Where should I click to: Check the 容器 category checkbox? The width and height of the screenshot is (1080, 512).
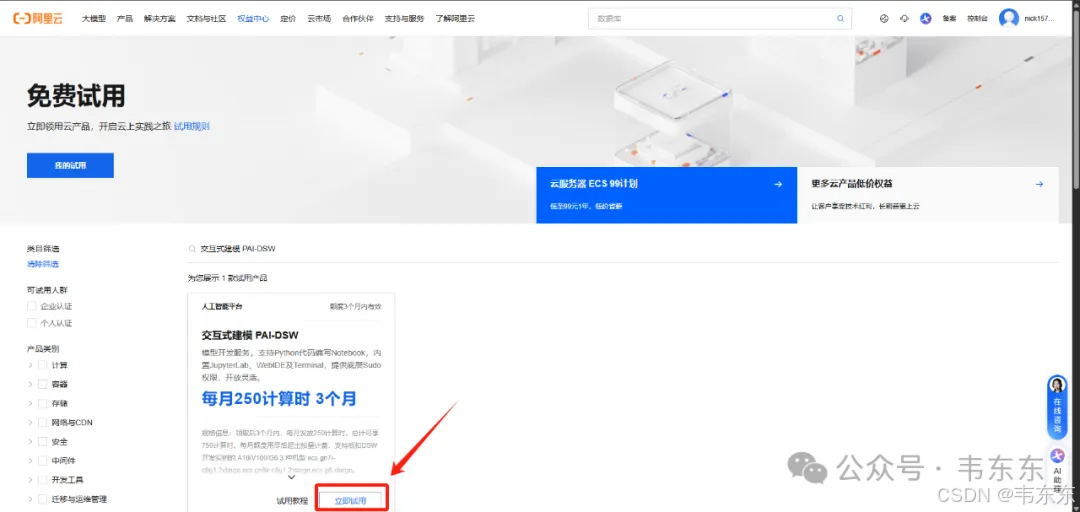tap(43, 384)
